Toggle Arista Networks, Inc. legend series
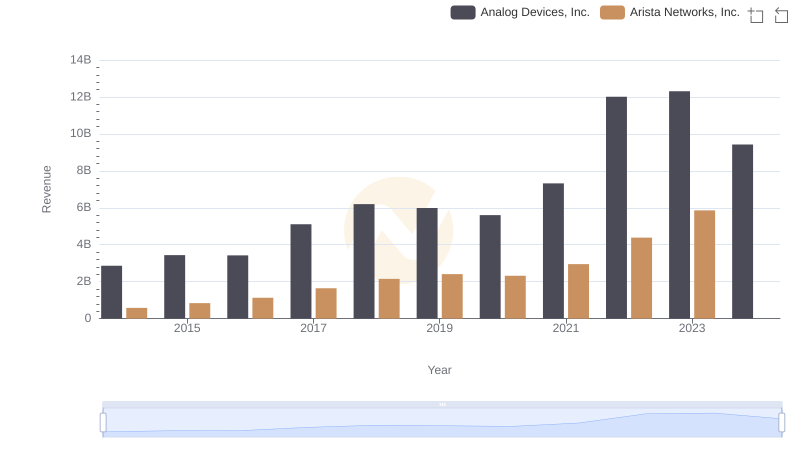The height and width of the screenshot is (461, 800). [669, 12]
